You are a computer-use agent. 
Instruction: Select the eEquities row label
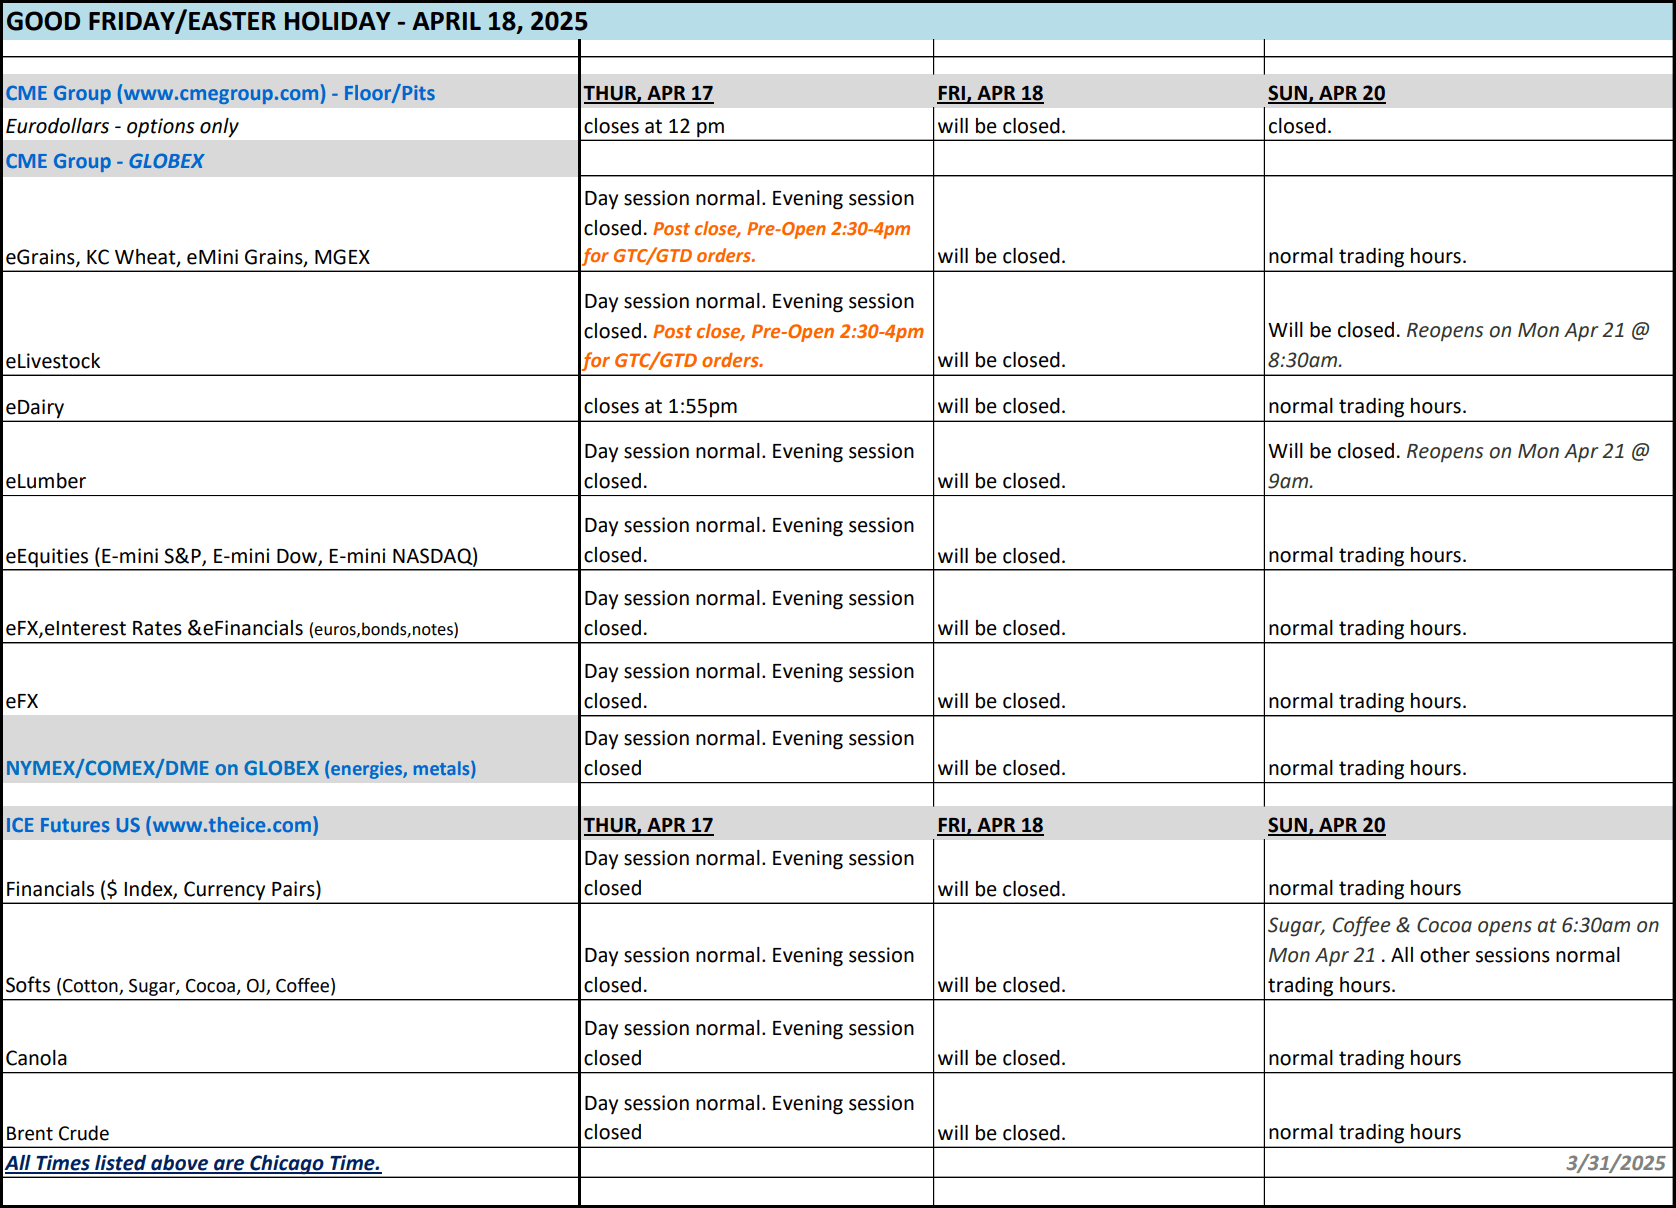click(x=242, y=556)
